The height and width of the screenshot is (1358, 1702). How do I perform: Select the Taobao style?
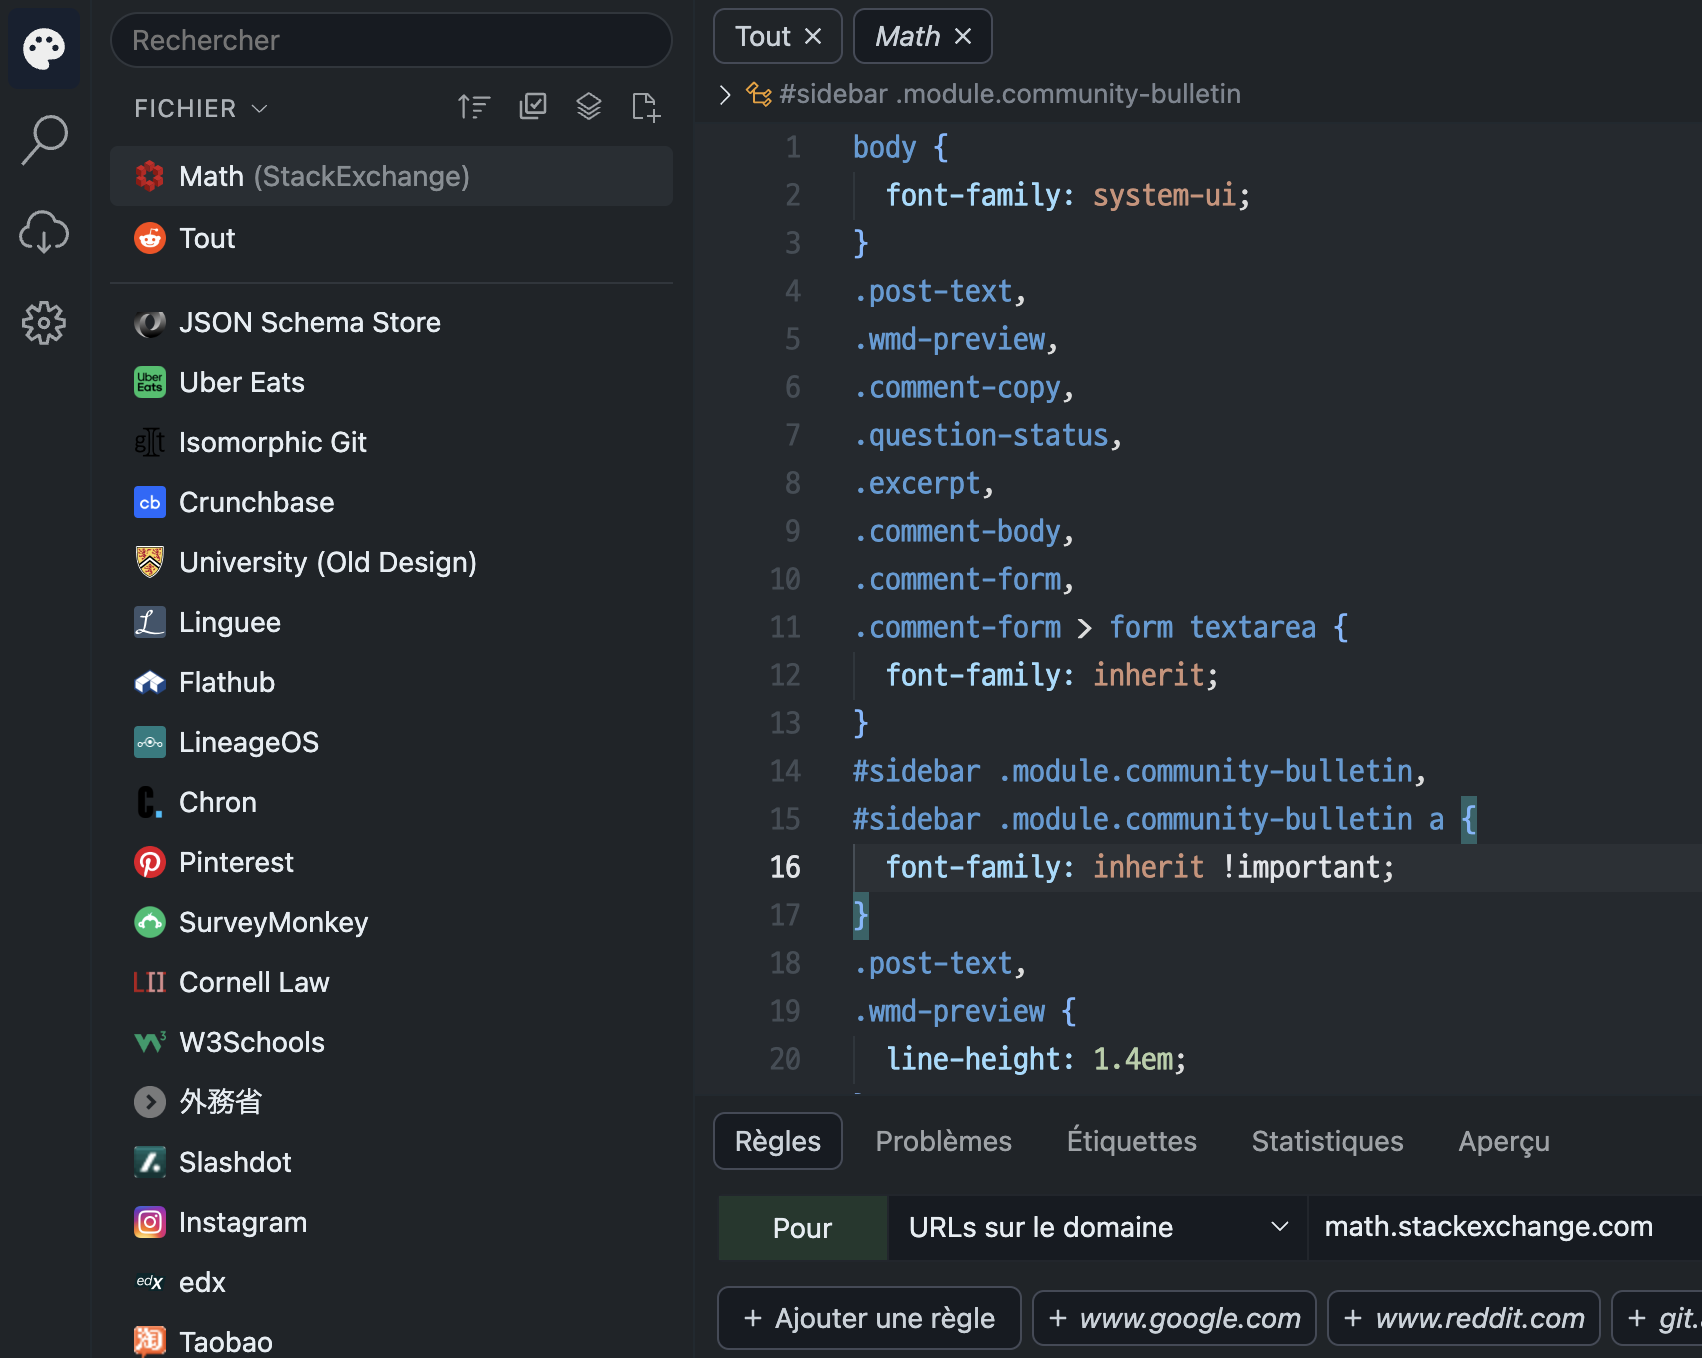click(391, 1340)
